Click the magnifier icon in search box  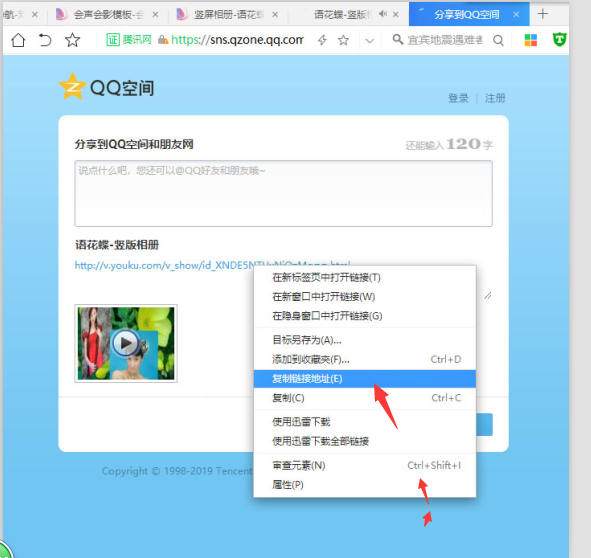[398, 39]
